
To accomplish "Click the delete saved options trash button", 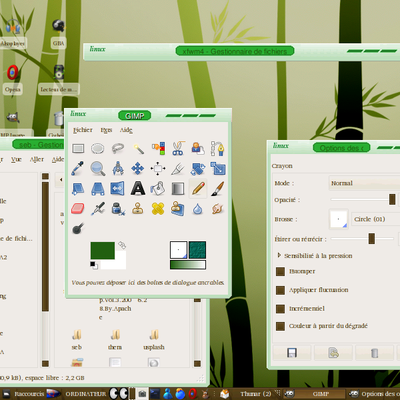I will (374, 353).
